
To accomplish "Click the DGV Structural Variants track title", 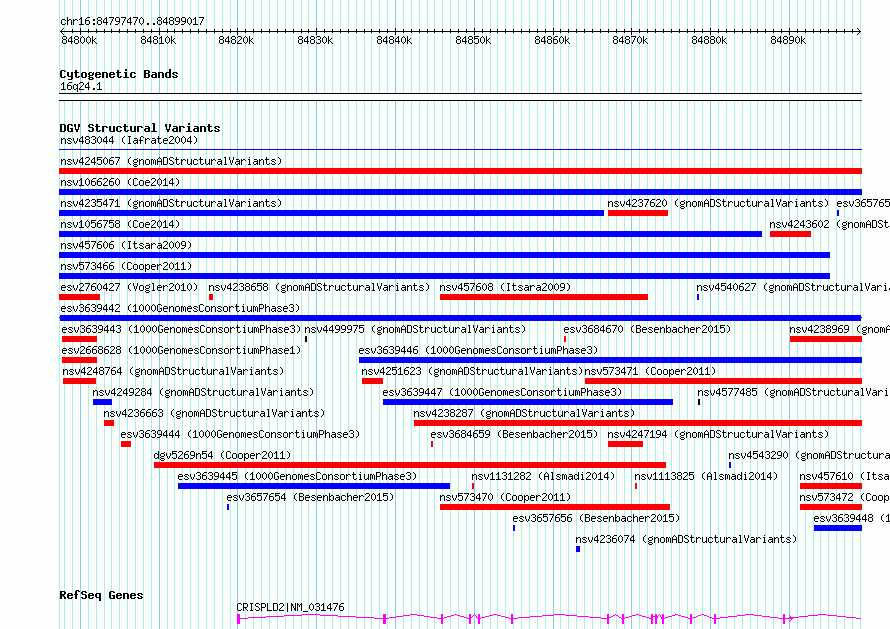I will coord(140,128).
